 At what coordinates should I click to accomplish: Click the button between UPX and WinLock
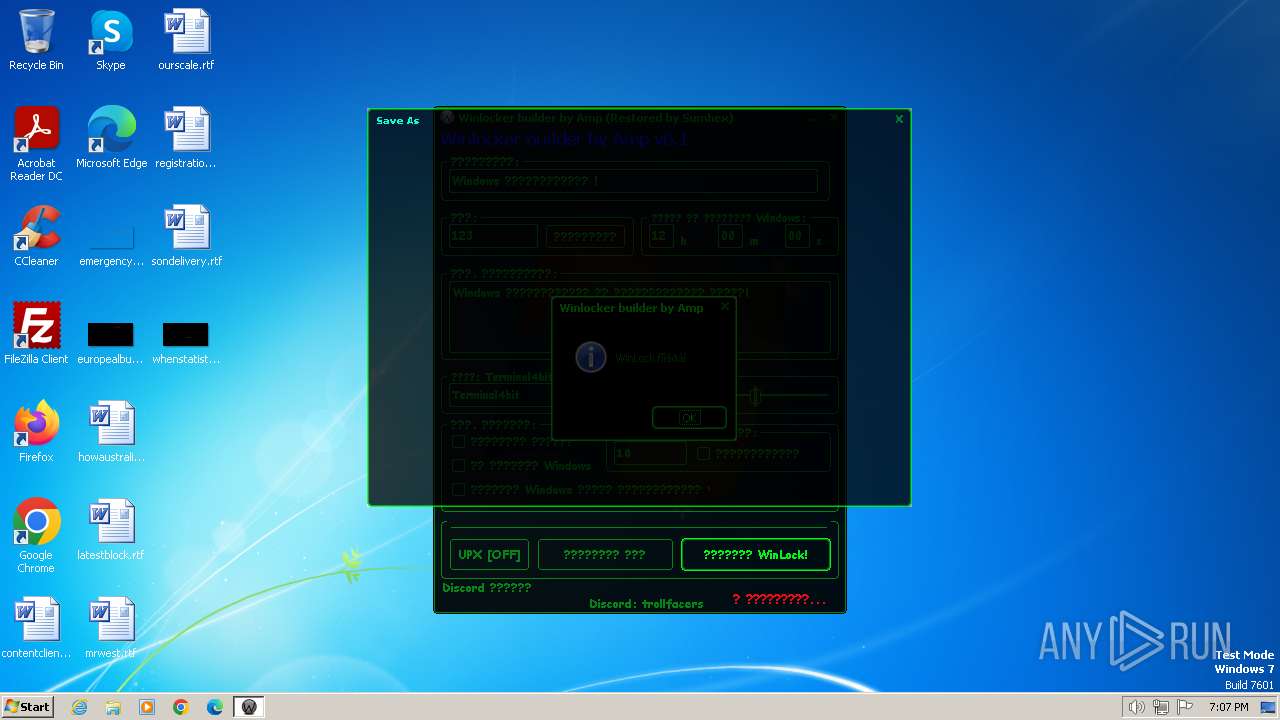click(x=605, y=554)
